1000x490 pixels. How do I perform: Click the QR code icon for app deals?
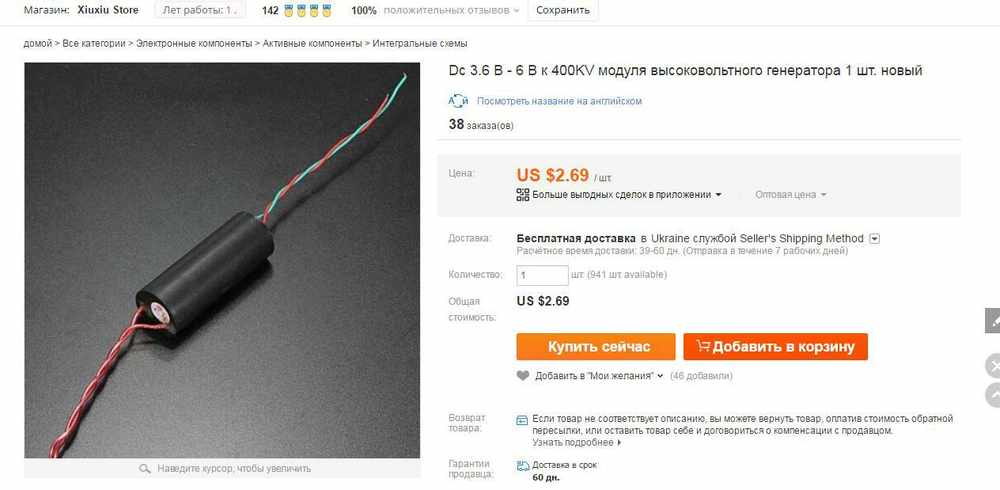pyautogui.click(x=523, y=195)
